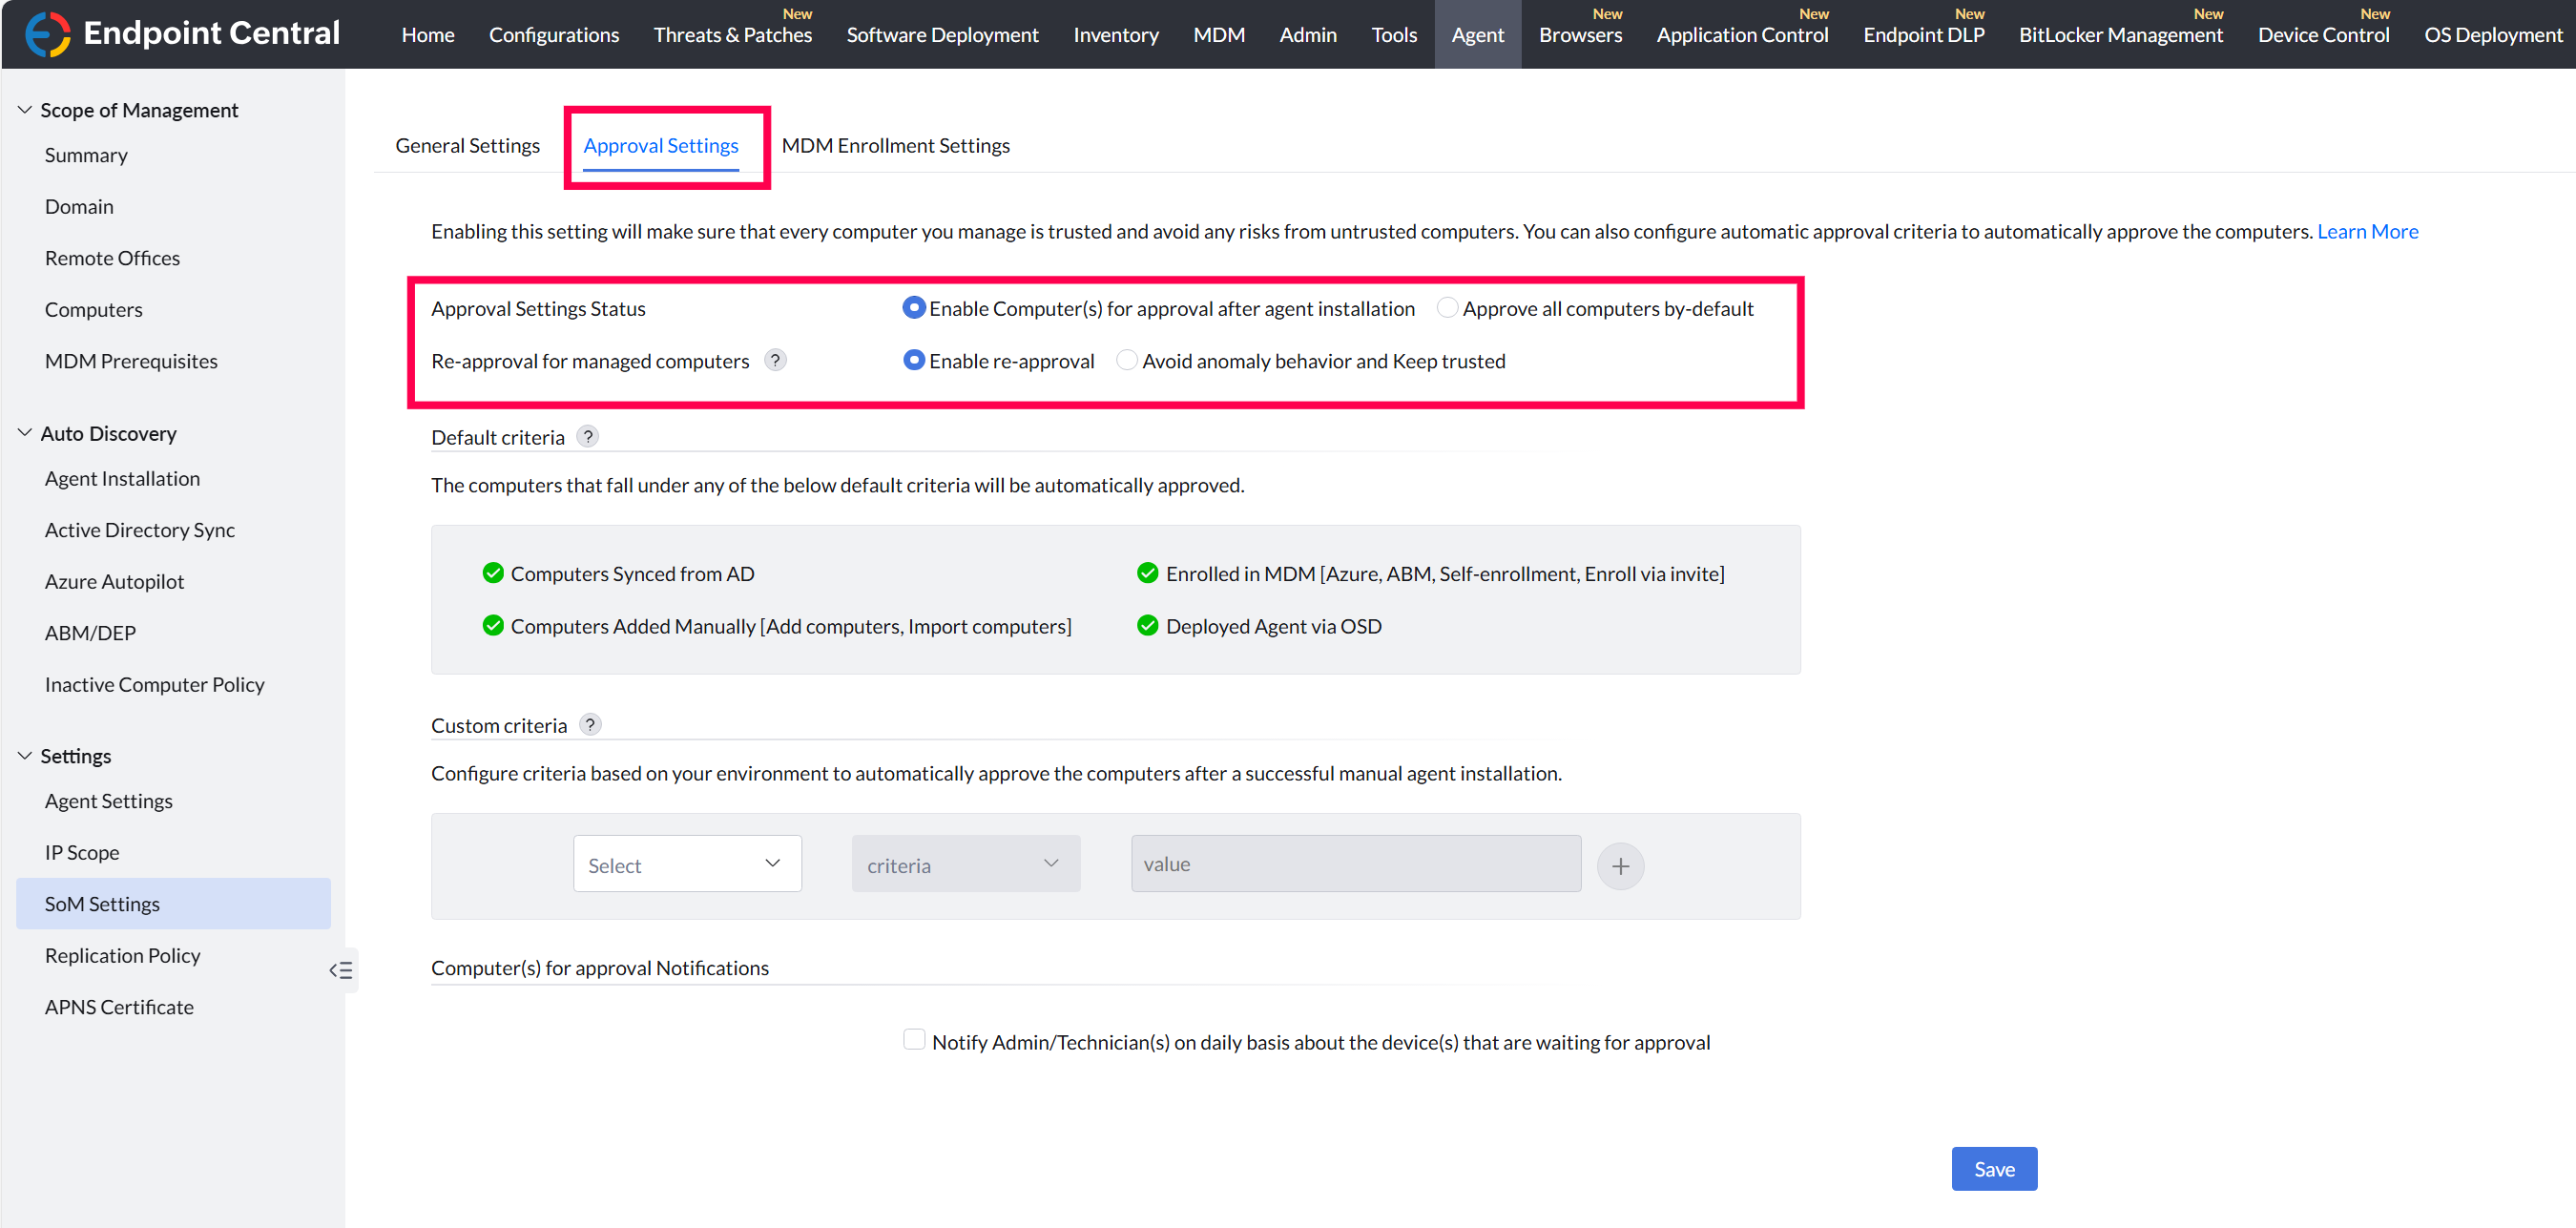Select Avoid anomaly behavior and Keep trusted
The width and height of the screenshot is (2576, 1228).
tap(1126, 360)
